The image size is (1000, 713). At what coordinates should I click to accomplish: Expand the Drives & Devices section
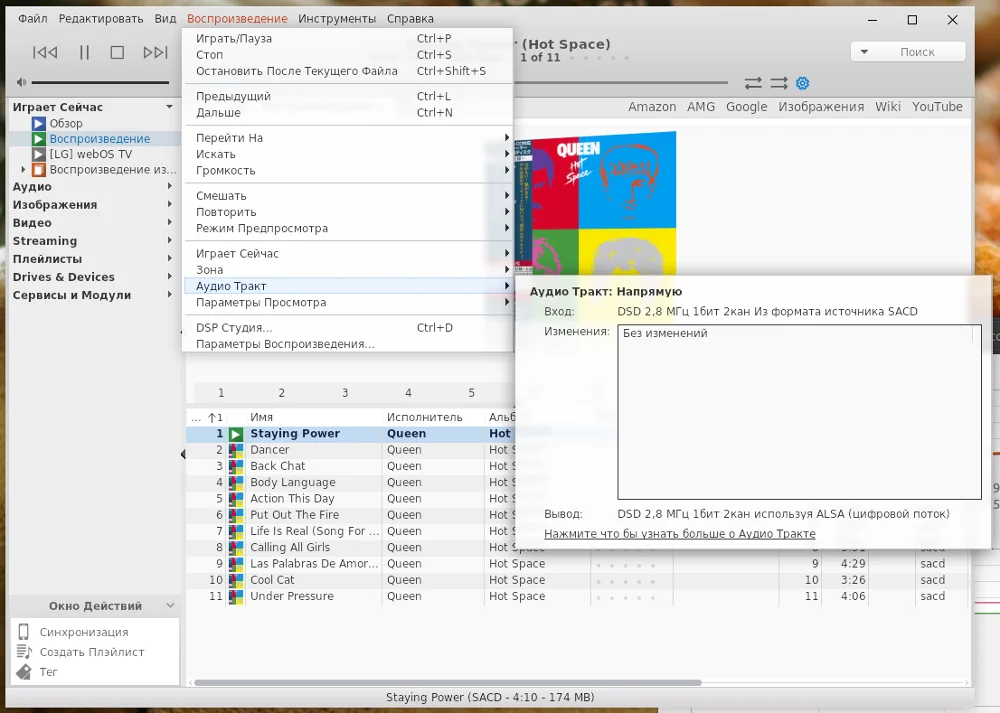pos(170,277)
